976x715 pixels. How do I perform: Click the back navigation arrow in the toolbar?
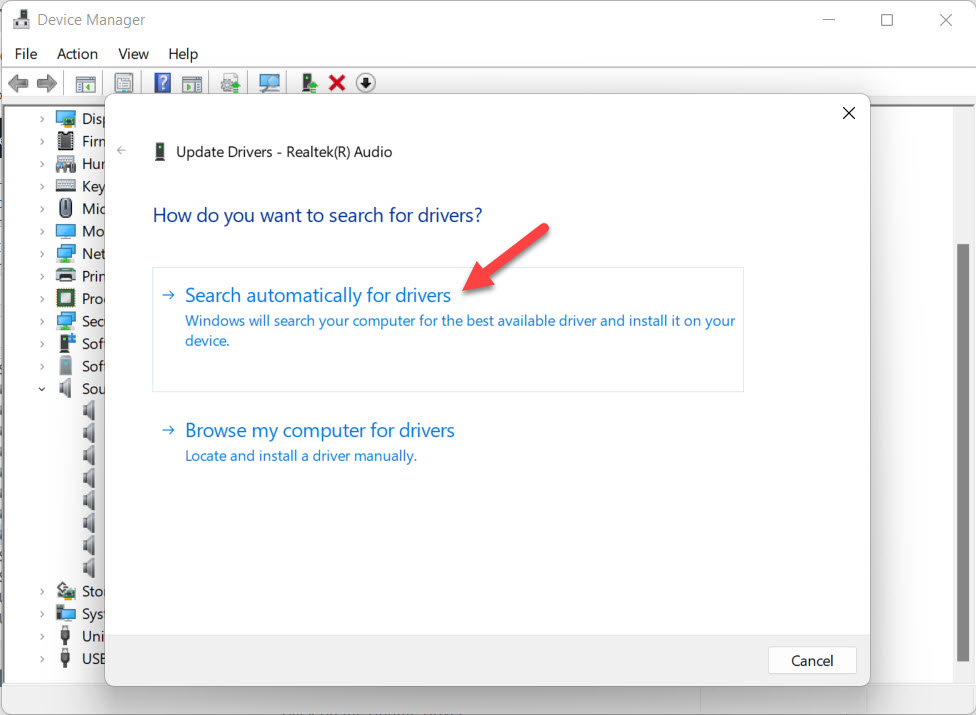(18, 82)
